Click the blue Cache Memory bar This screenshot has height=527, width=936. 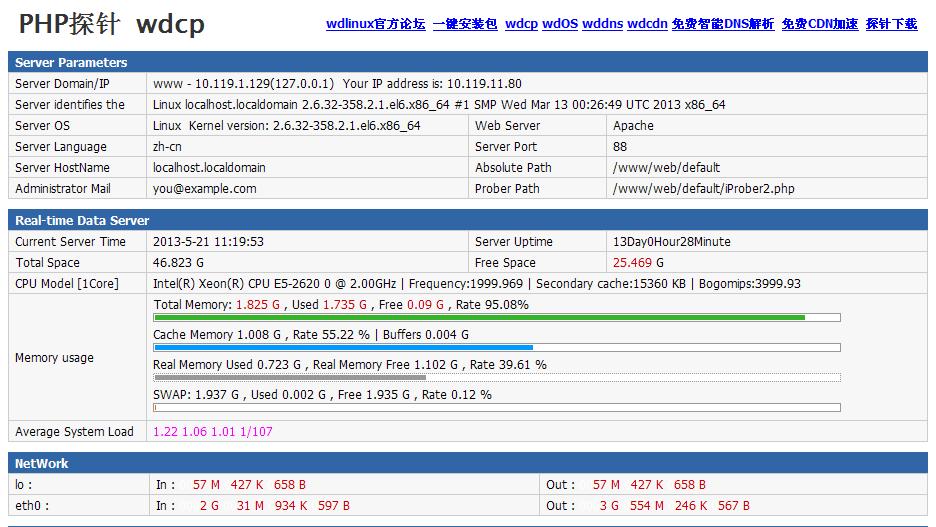coord(343,348)
